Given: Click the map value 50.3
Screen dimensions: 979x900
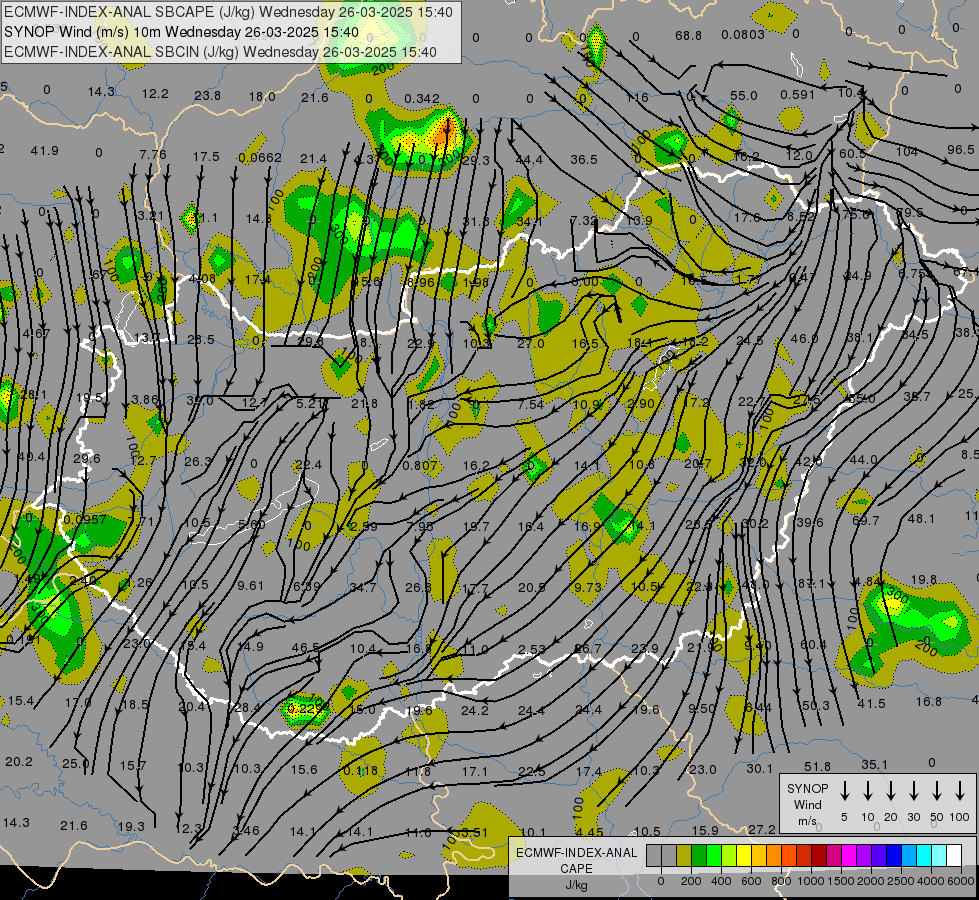Looking at the screenshot, I should click(815, 706).
